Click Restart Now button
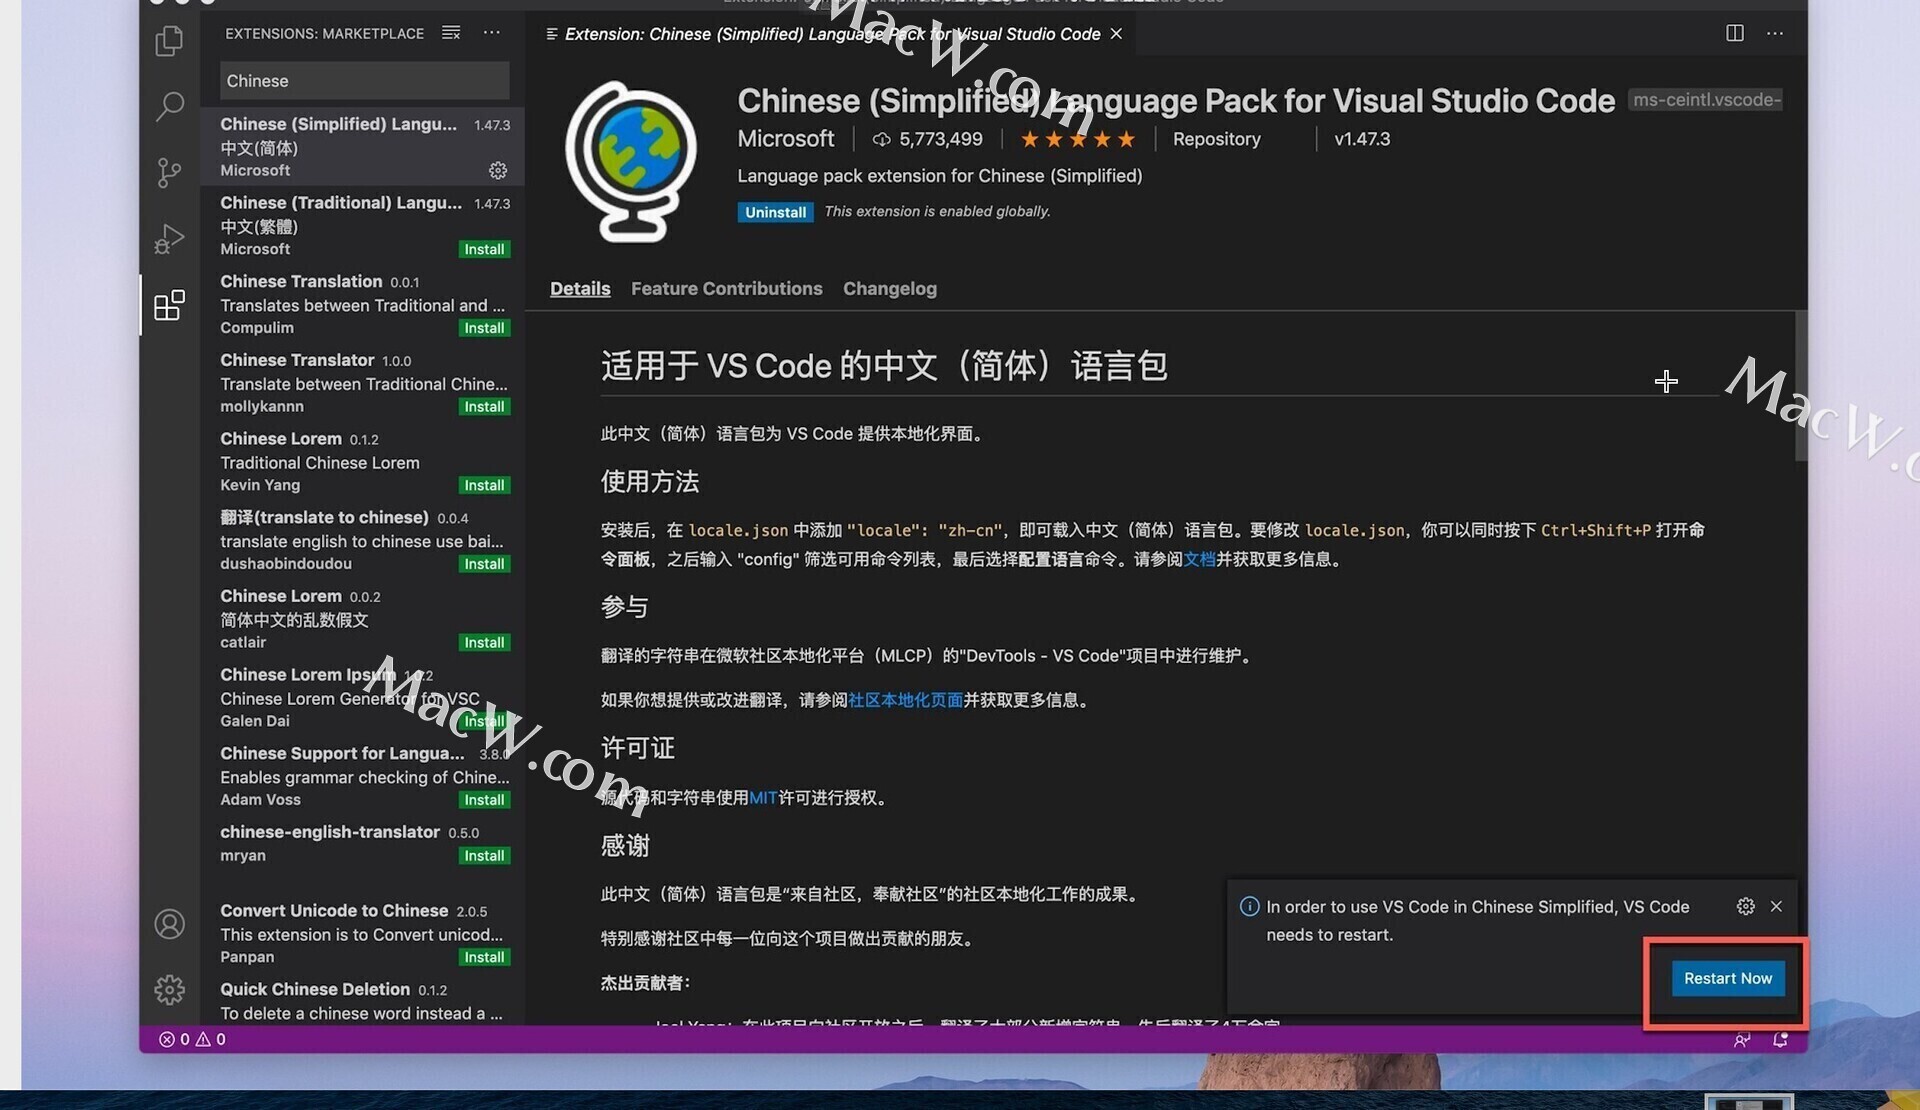 coord(1727,978)
